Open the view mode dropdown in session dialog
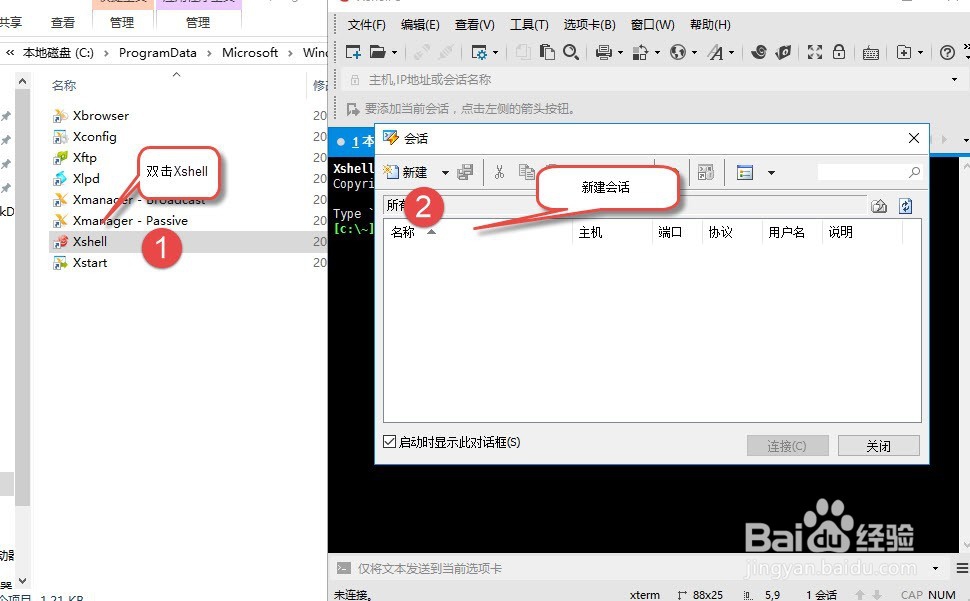 point(770,172)
